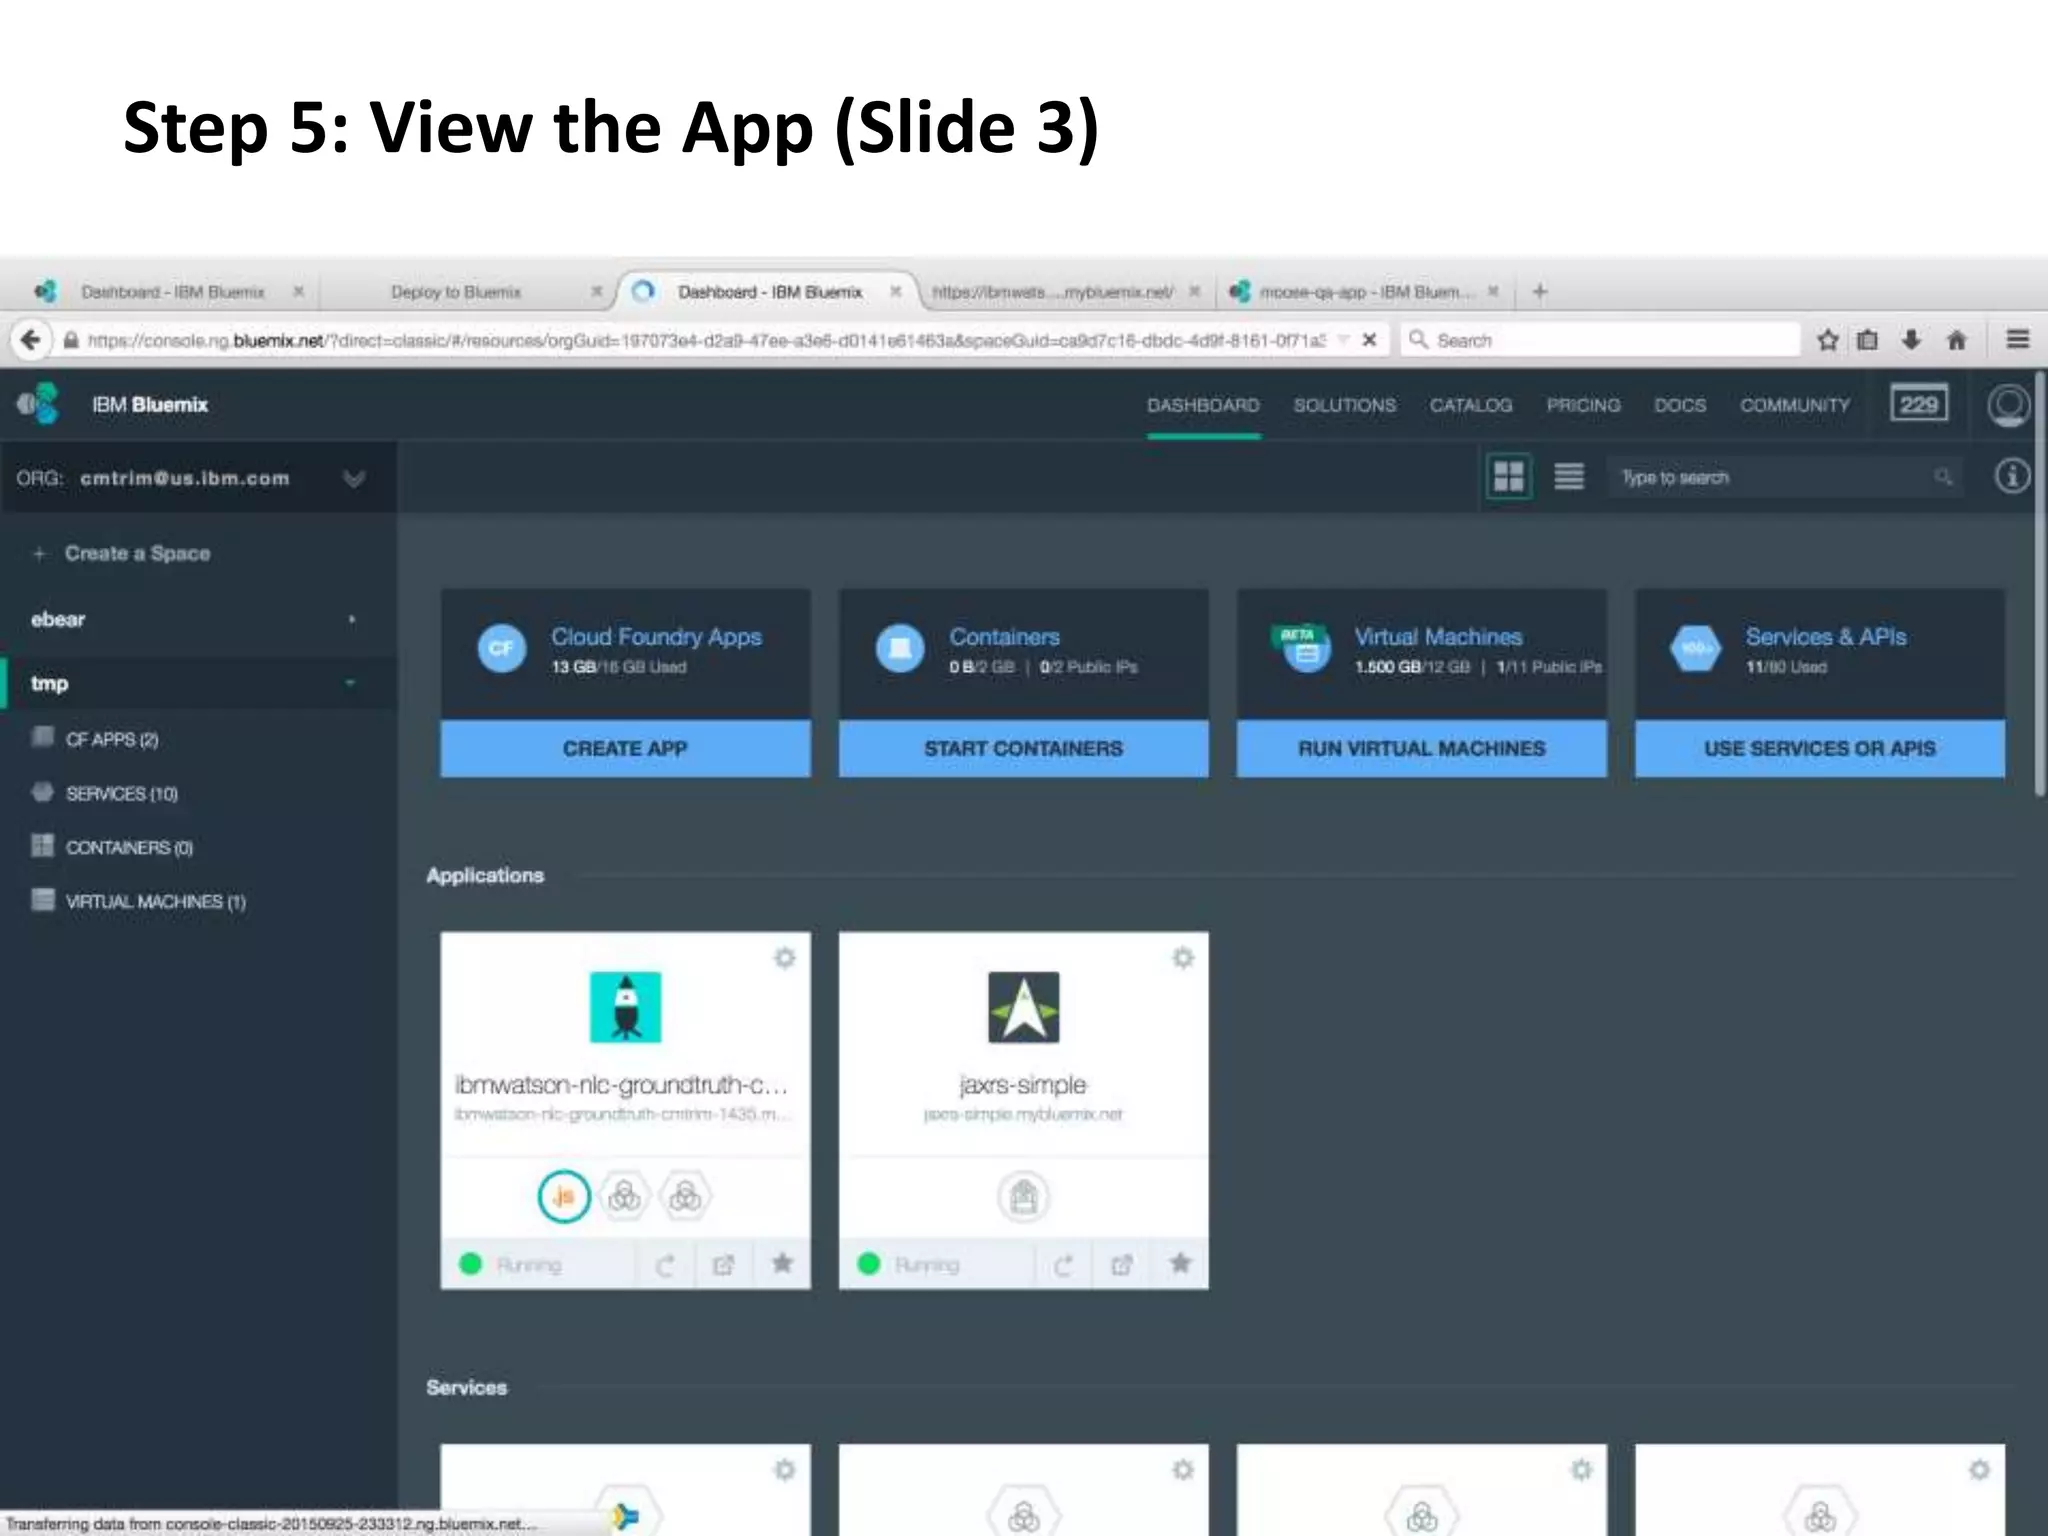This screenshot has height=1536, width=2048.
Task: Click the Containers tile icon
Action: pos(899,648)
